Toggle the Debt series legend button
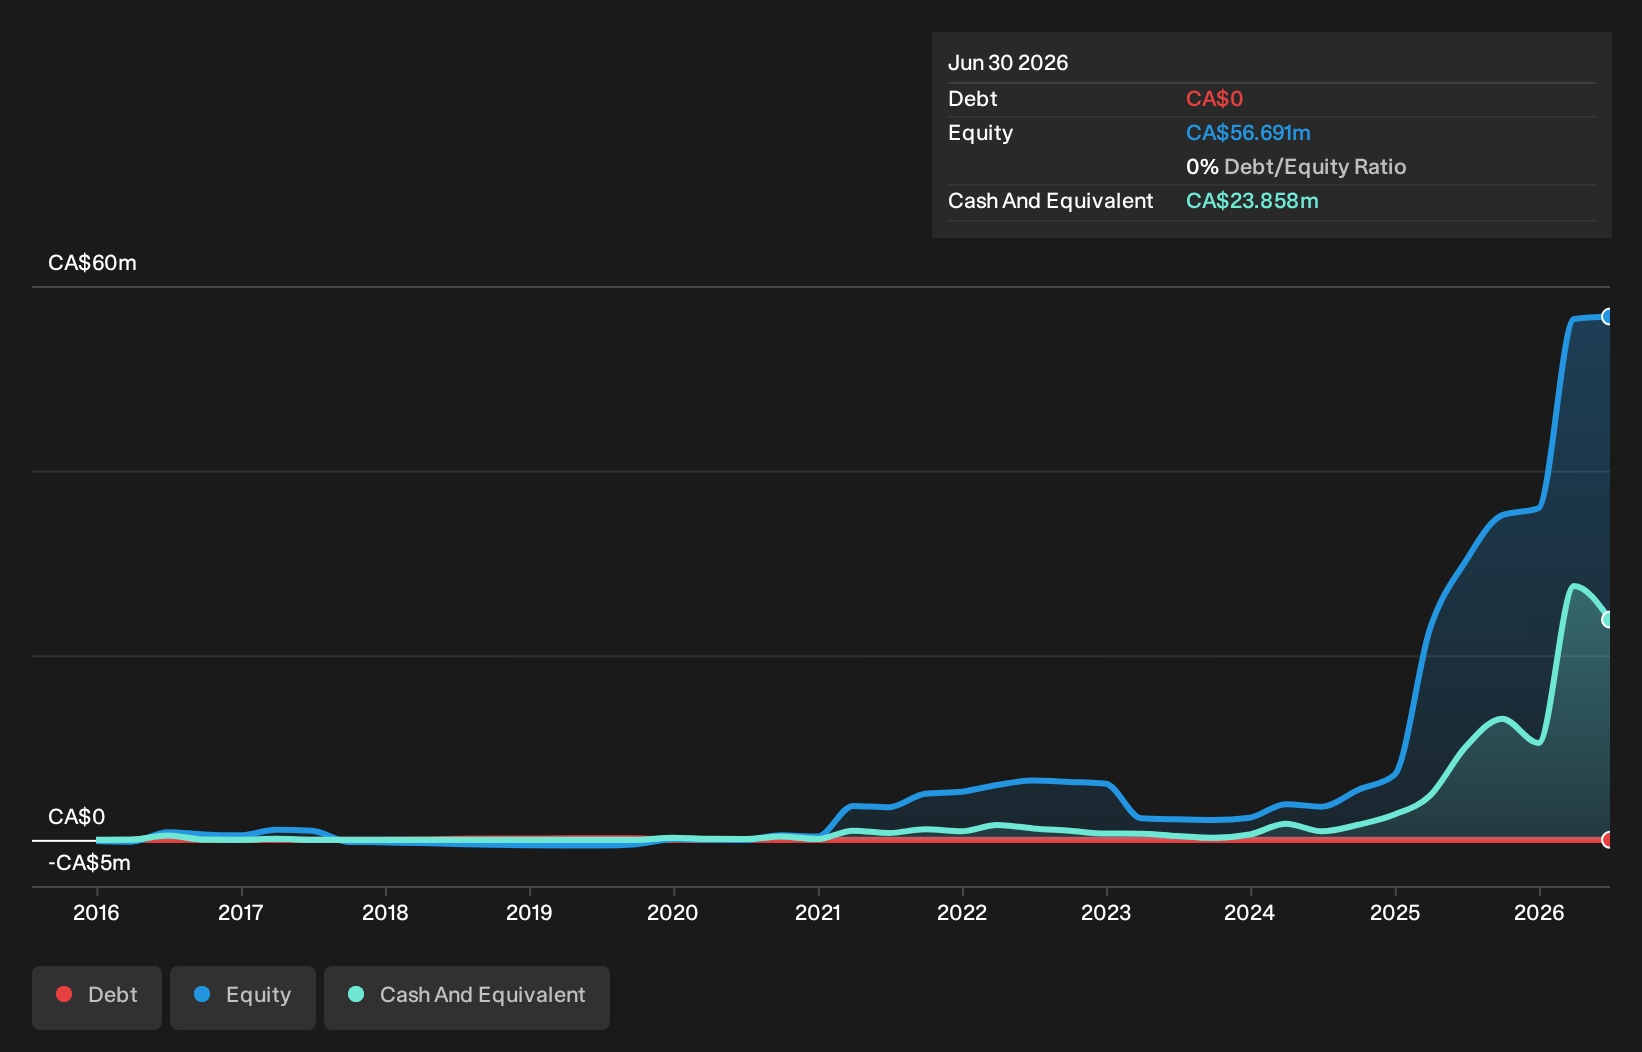 pos(97,997)
